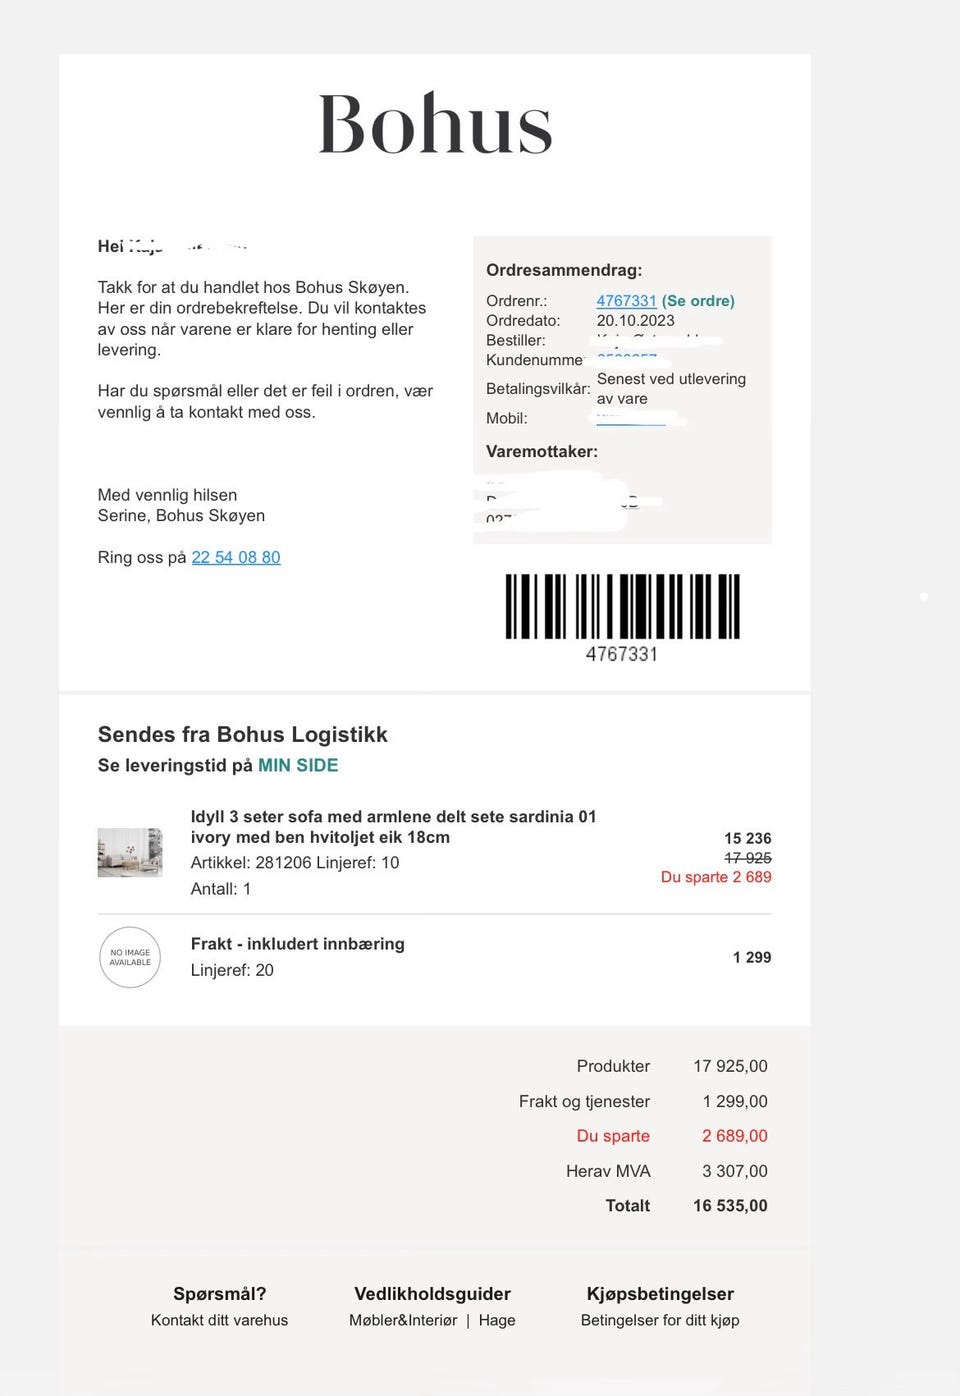Open order number 4767331 link
The image size is (960, 1396).
tap(626, 301)
